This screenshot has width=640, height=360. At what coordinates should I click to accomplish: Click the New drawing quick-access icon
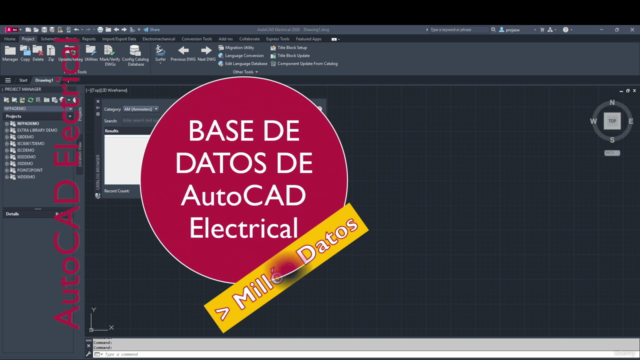28,30
